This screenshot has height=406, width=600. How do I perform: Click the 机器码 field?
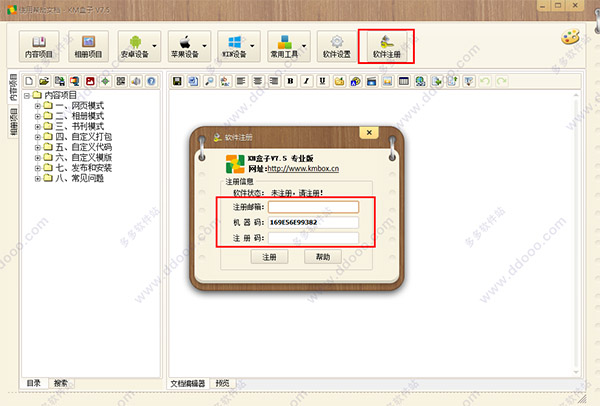pos(313,222)
